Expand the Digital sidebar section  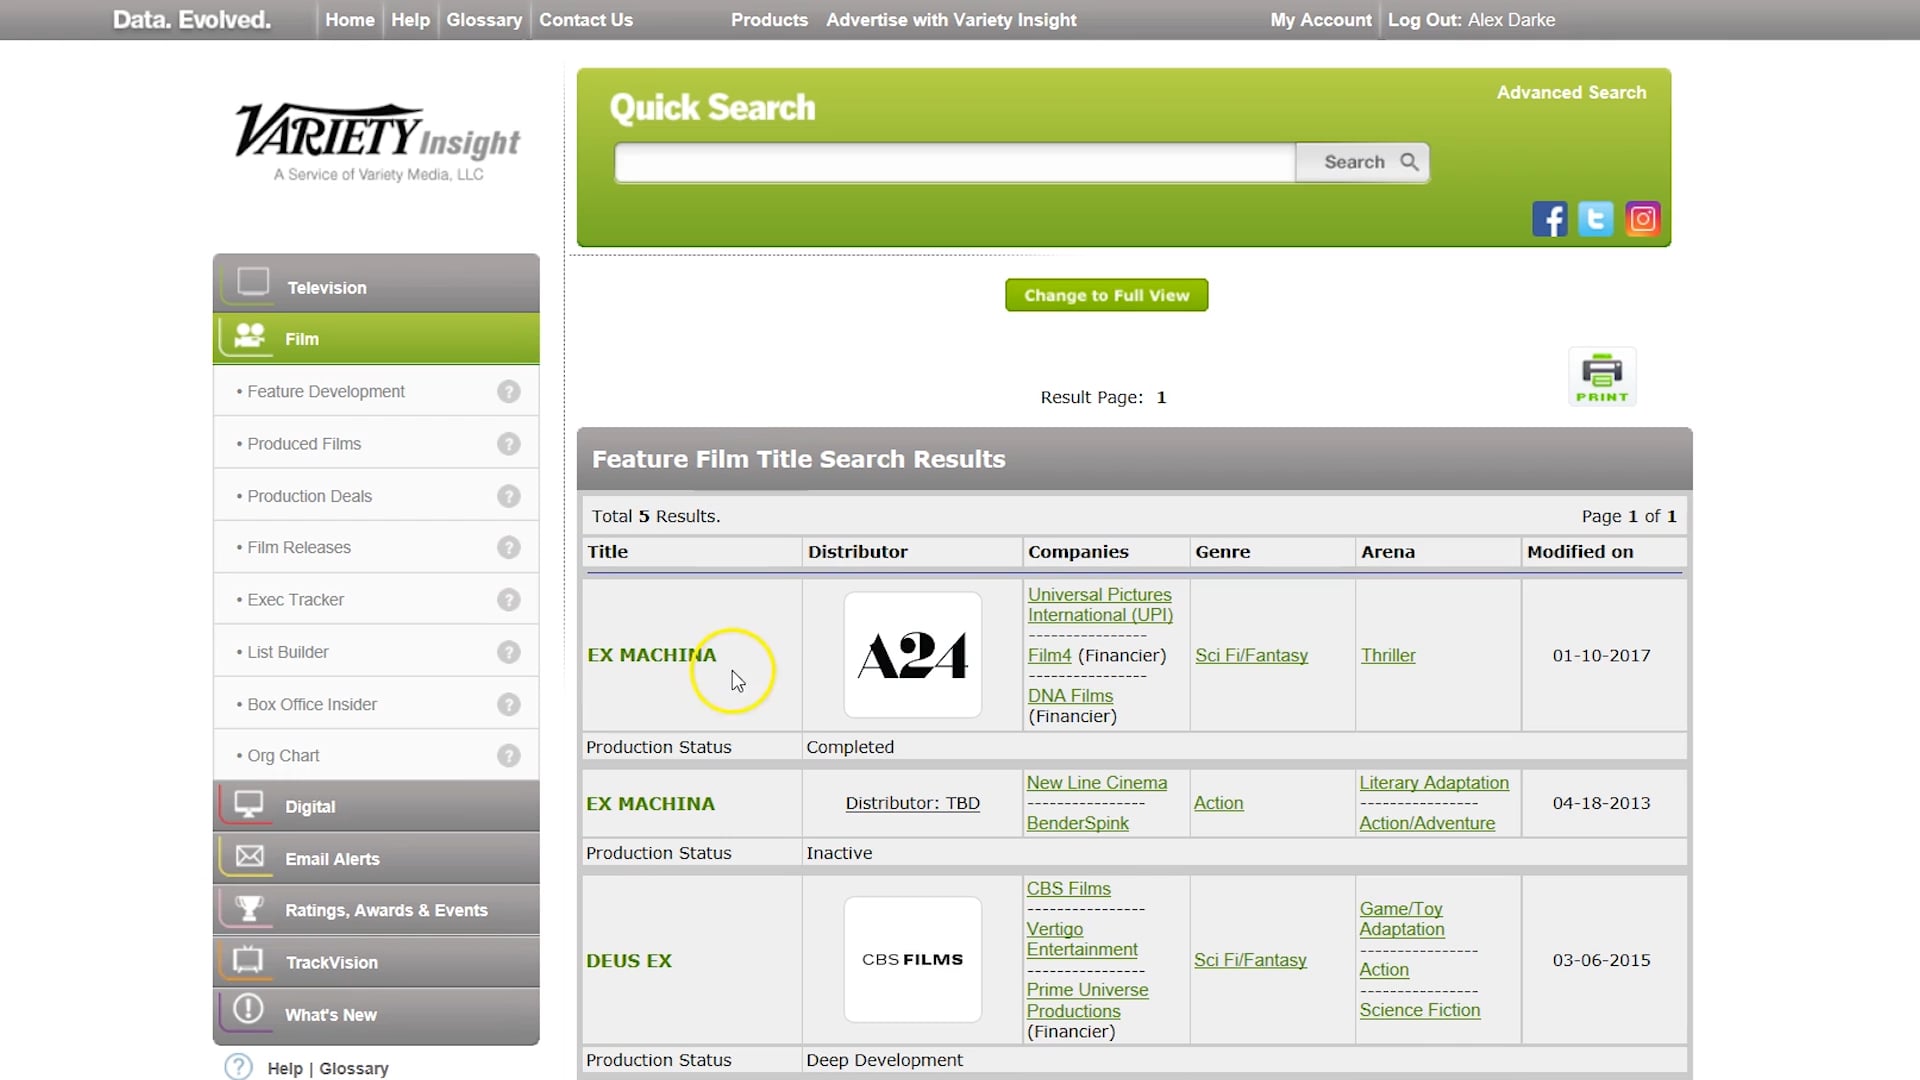click(x=376, y=806)
